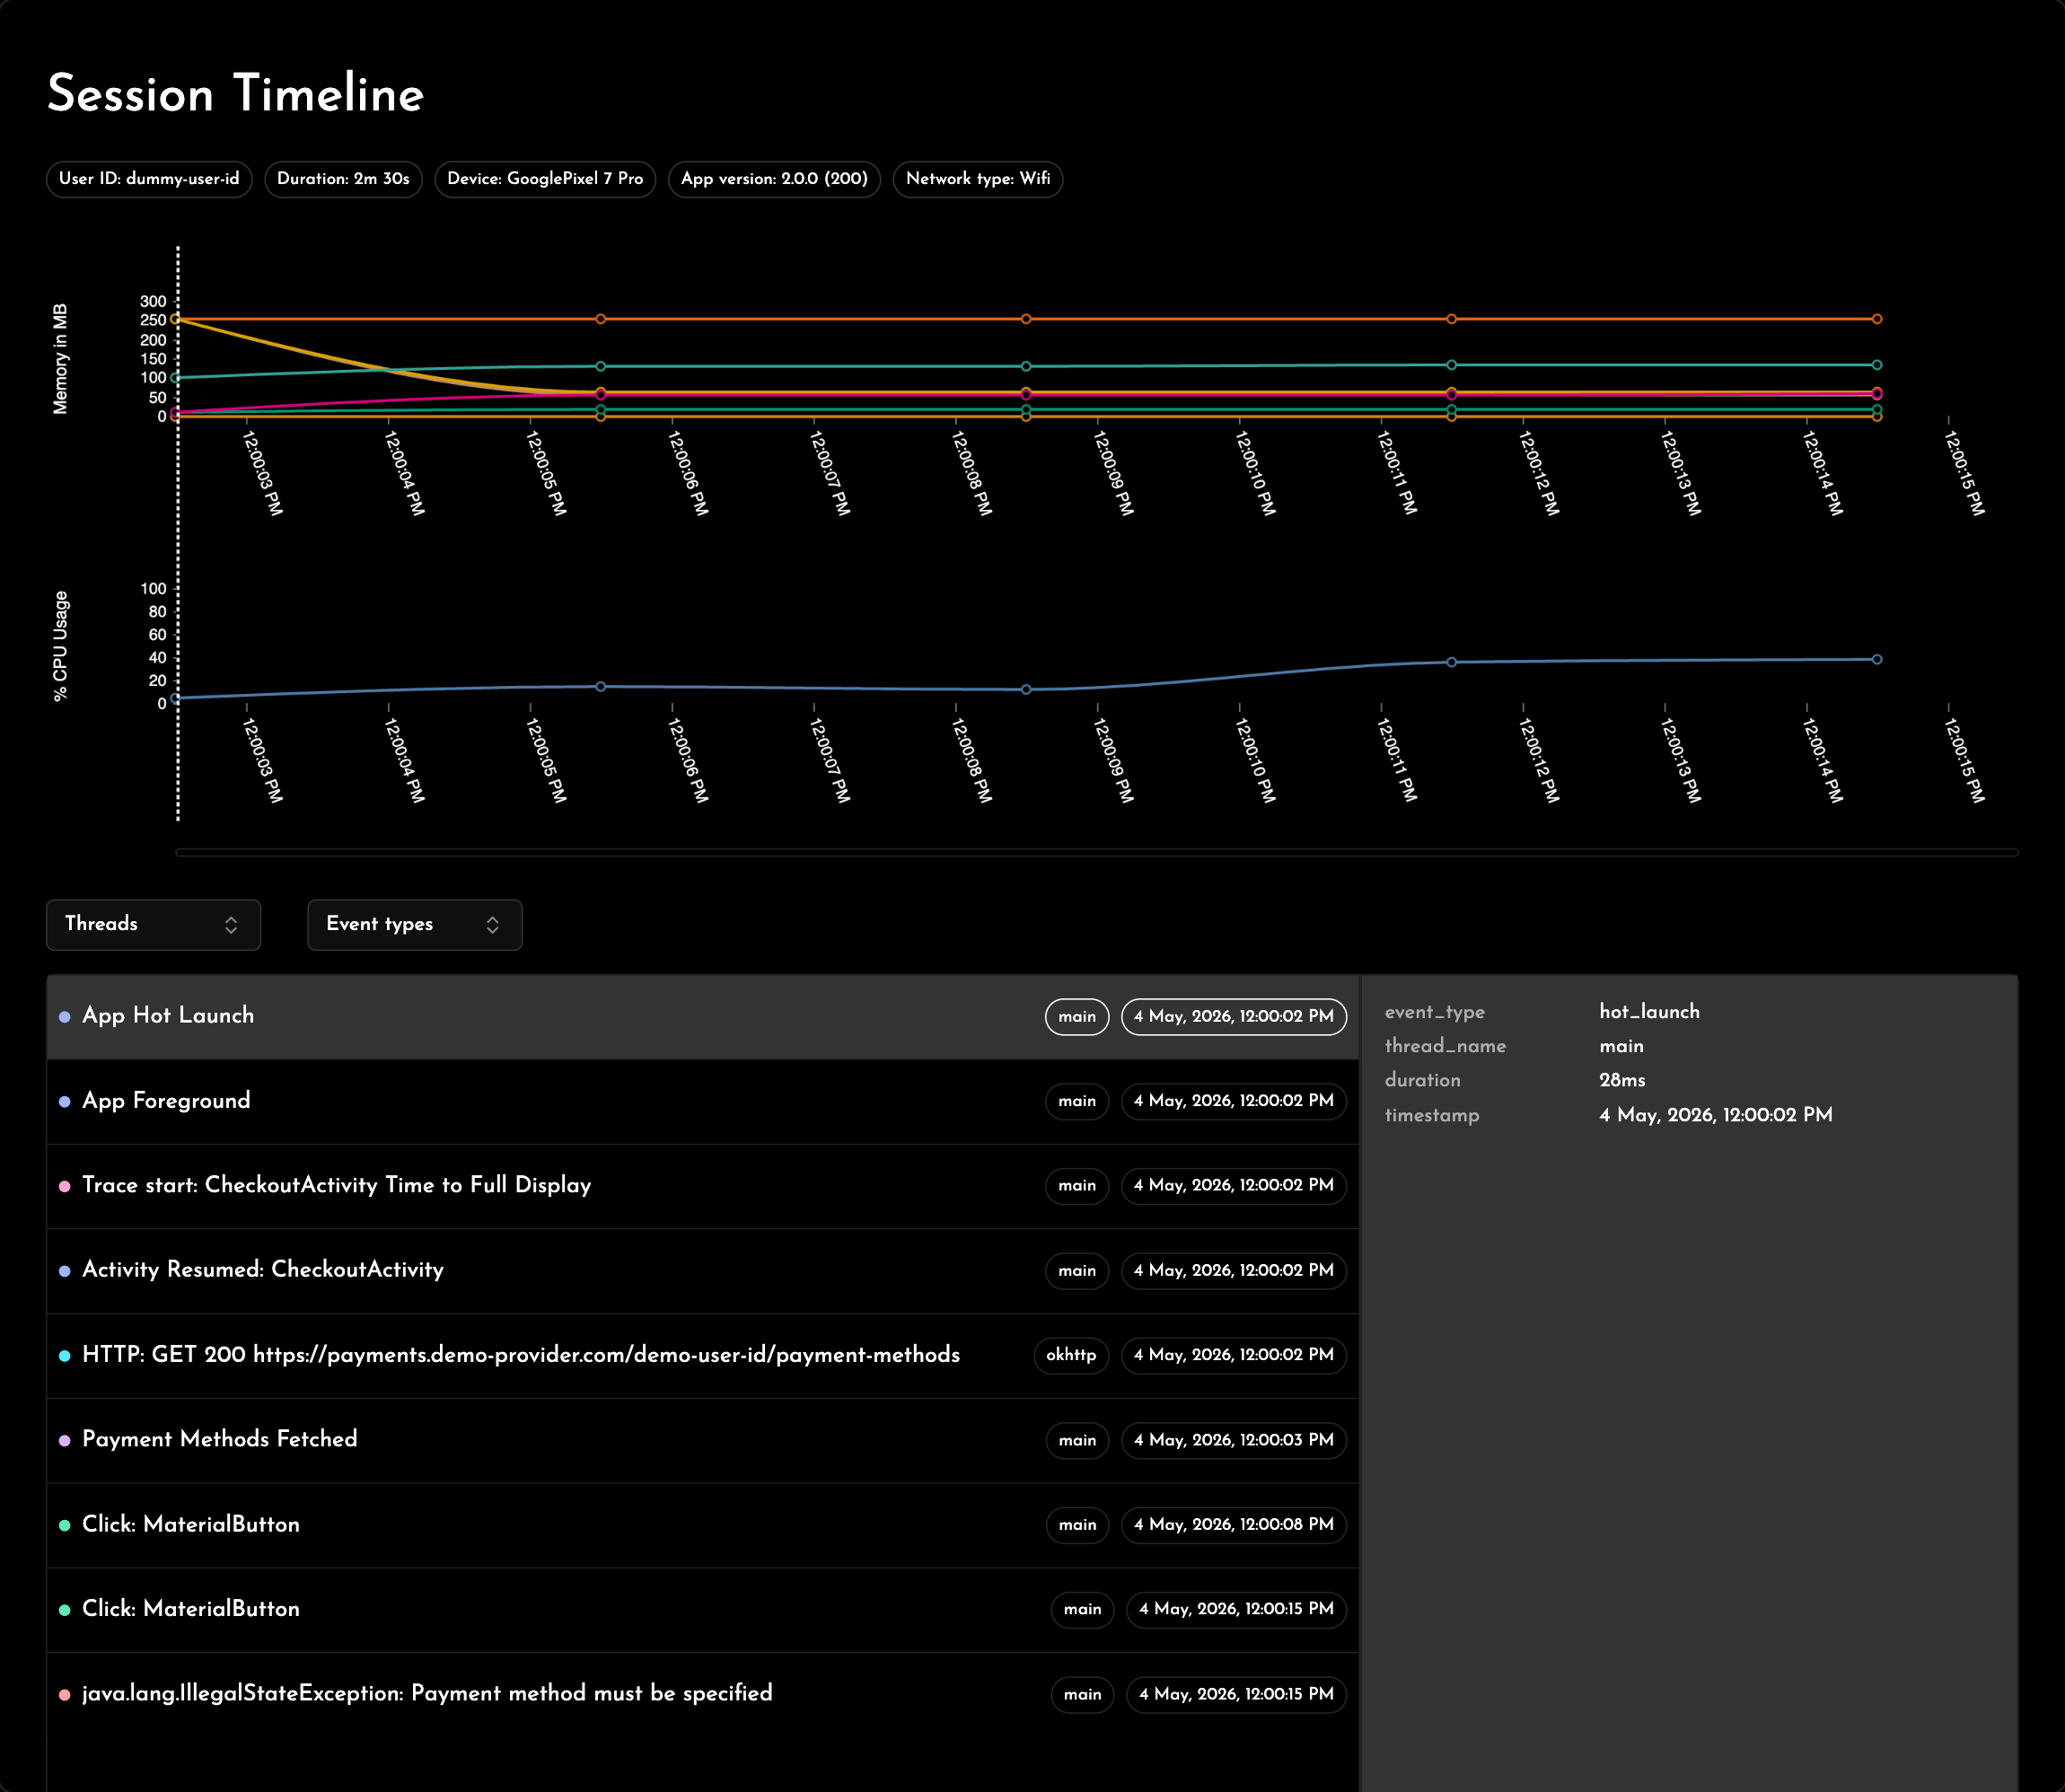Click the Threads dropdown chevron icon

click(231, 925)
